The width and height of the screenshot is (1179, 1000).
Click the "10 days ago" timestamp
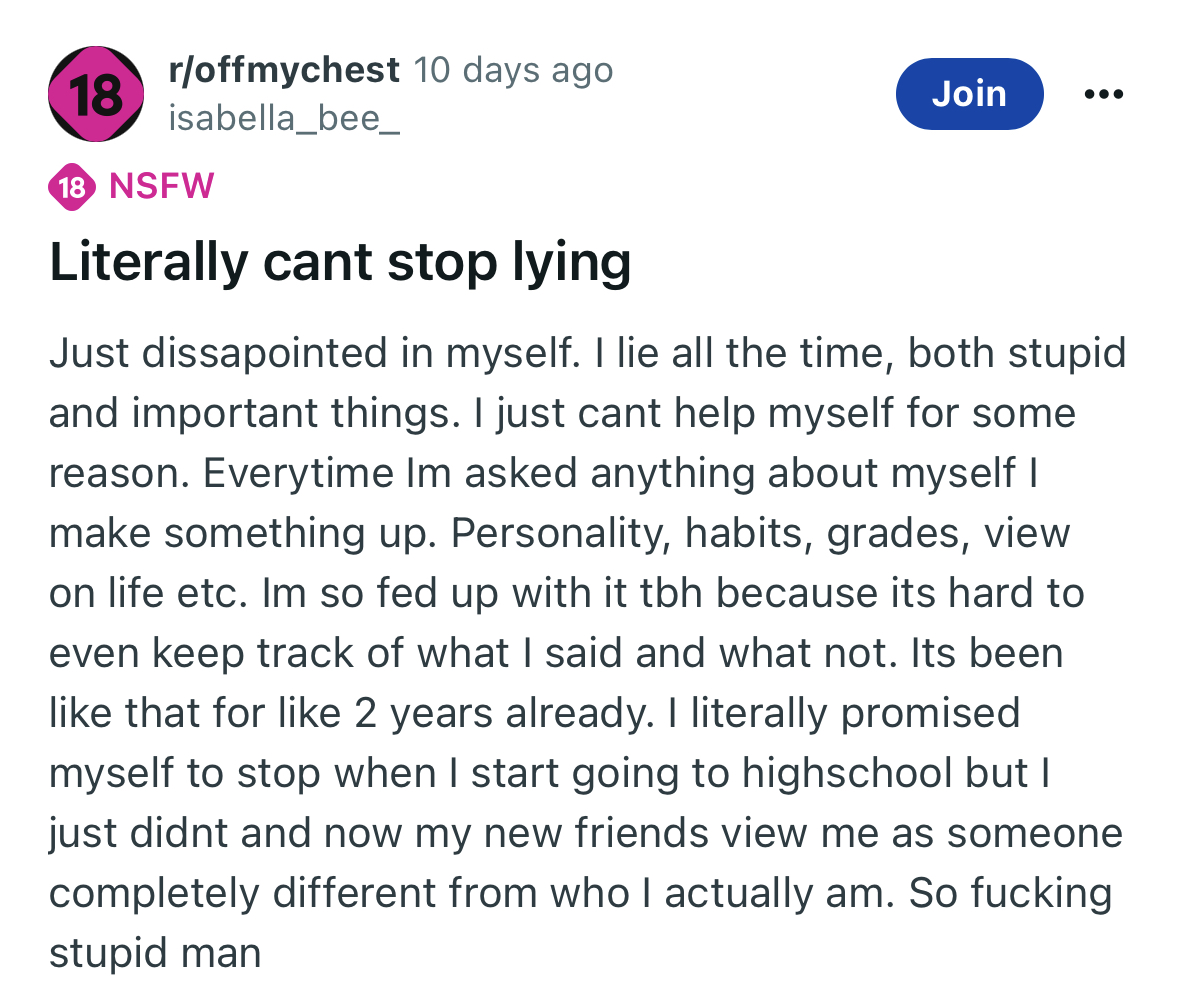pyautogui.click(x=513, y=70)
